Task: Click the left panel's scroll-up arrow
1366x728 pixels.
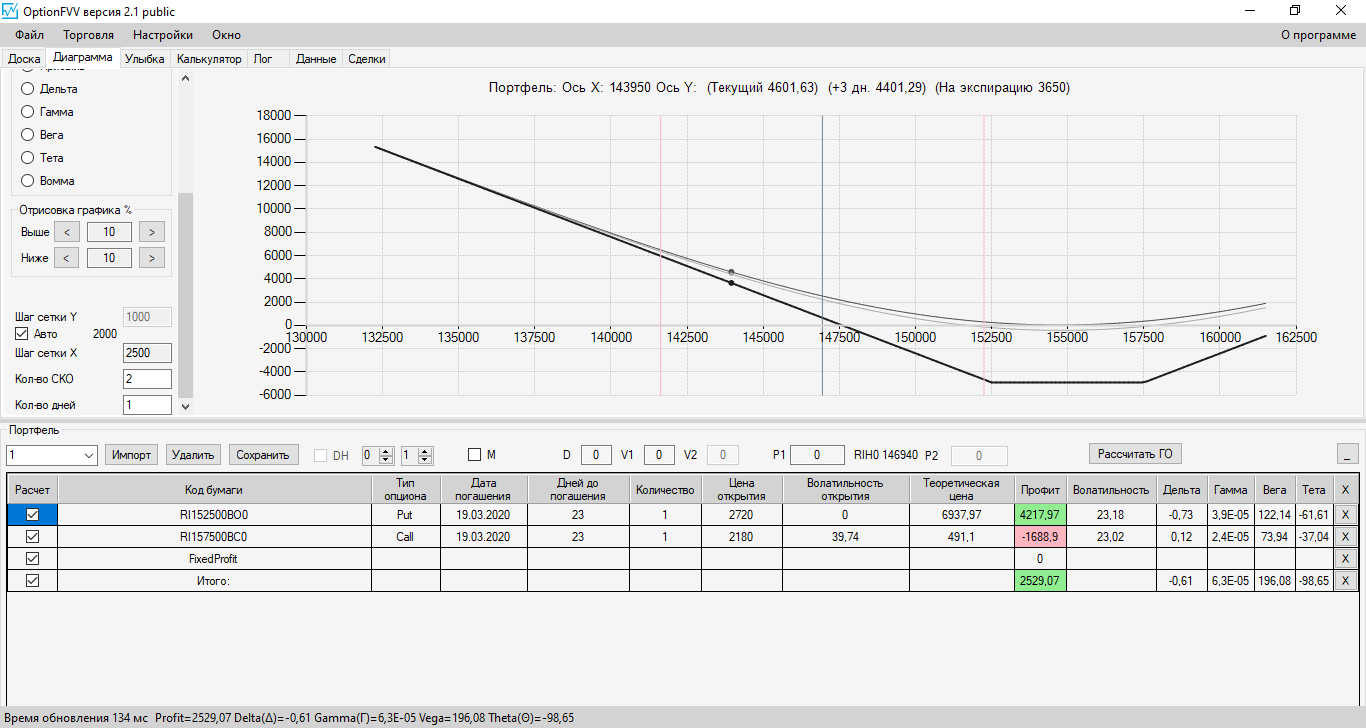Action: pyautogui.click(x=185, y=79)
